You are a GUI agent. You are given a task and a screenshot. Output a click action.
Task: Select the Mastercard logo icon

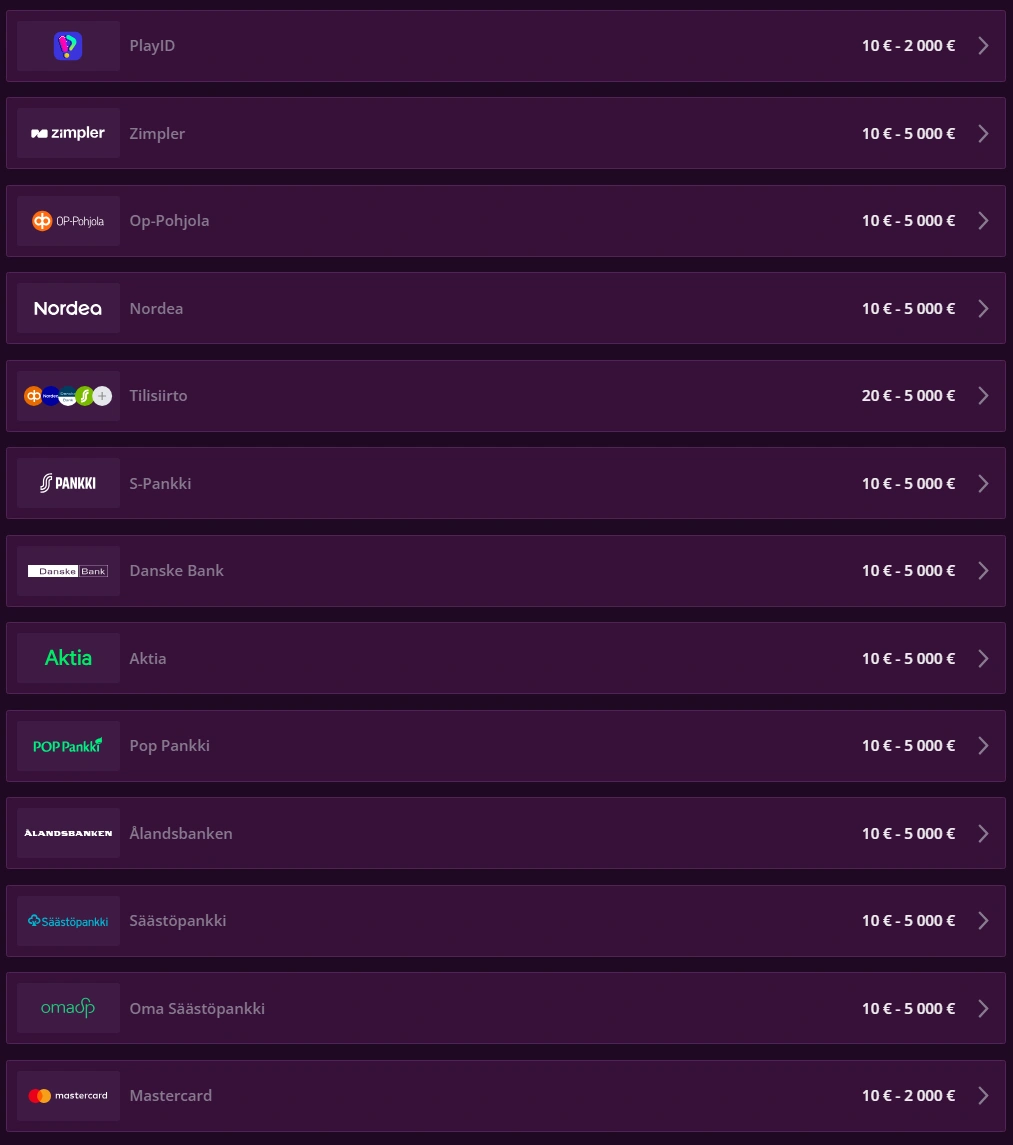pos(68,1096)
